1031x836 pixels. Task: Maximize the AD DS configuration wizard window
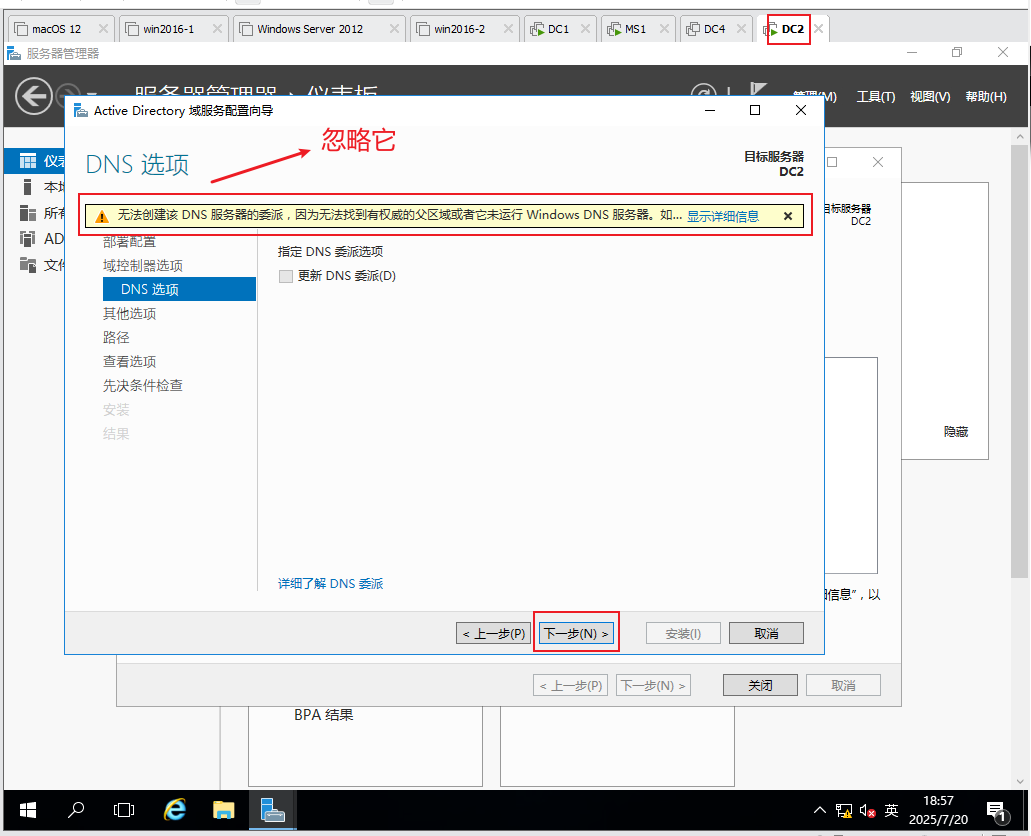(755, 110)
